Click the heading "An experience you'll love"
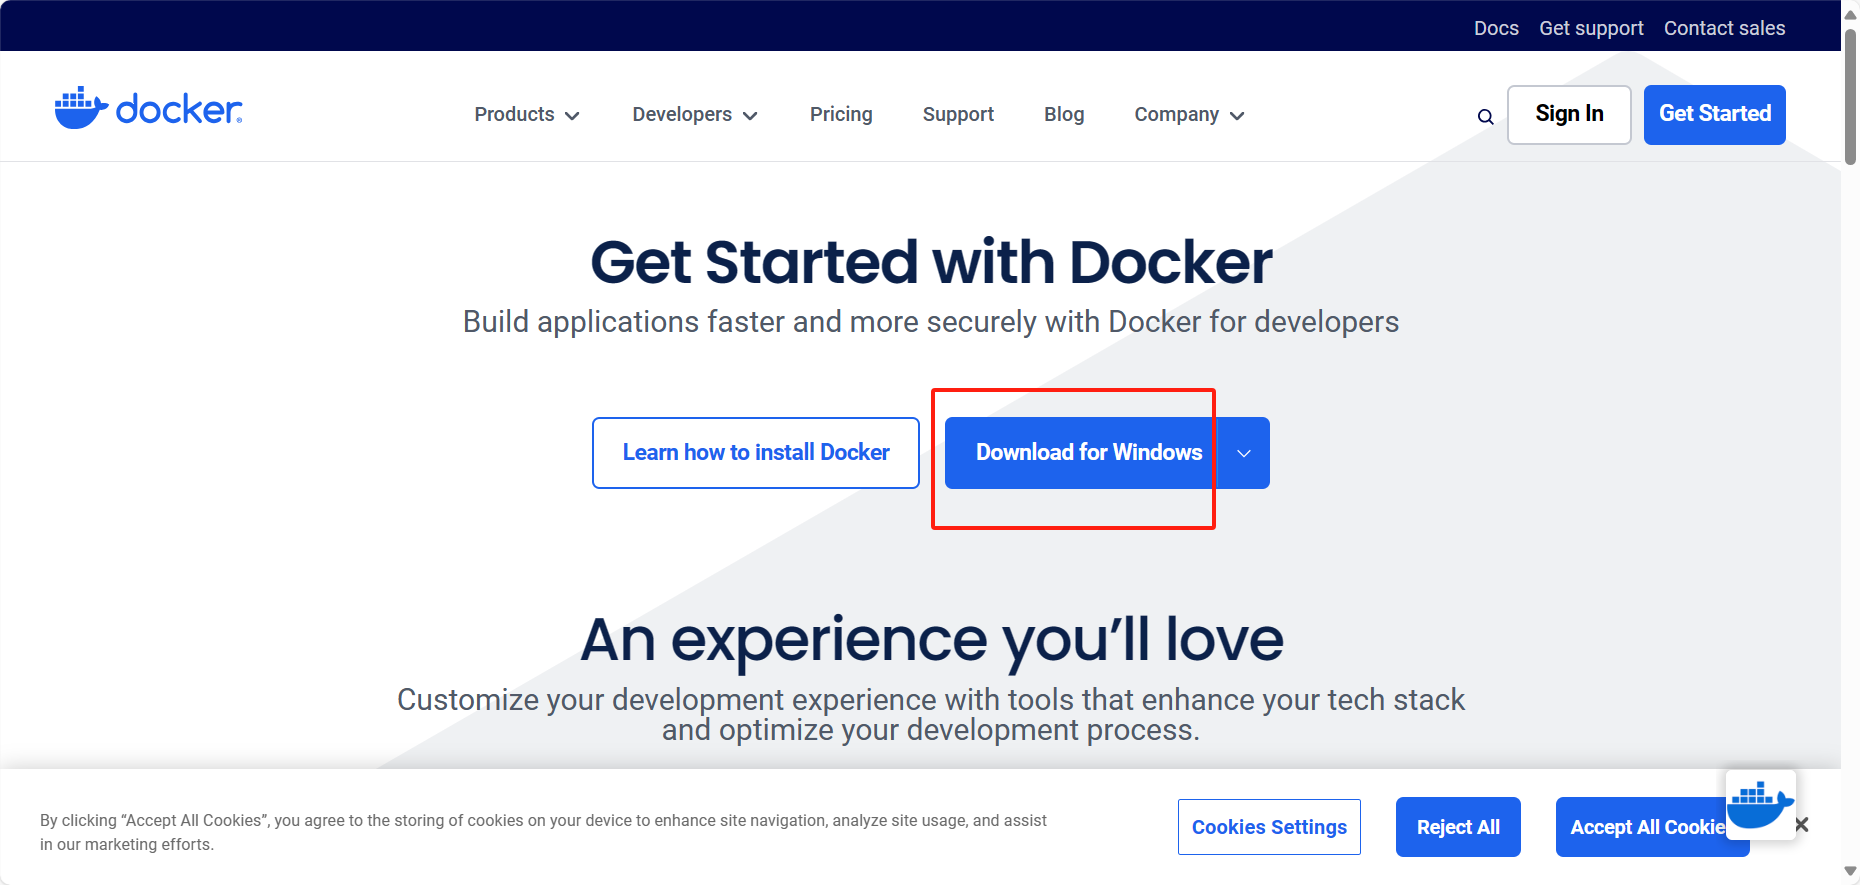Viewport: 1860px width, 885px height. pyautogui.click(x=932, y=640)
